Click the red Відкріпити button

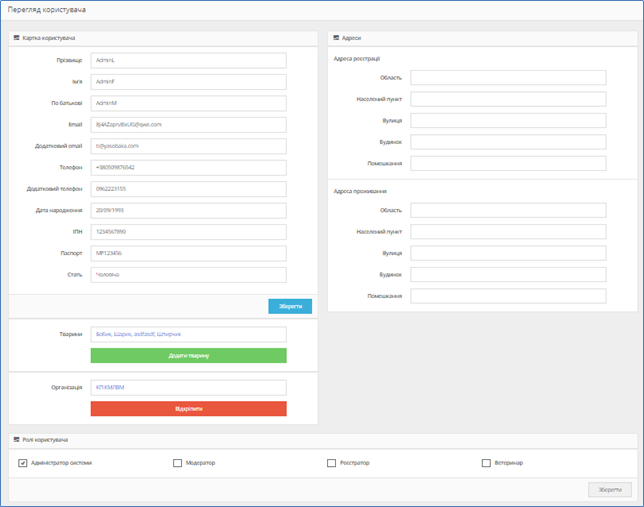click(x=188, y=409)
